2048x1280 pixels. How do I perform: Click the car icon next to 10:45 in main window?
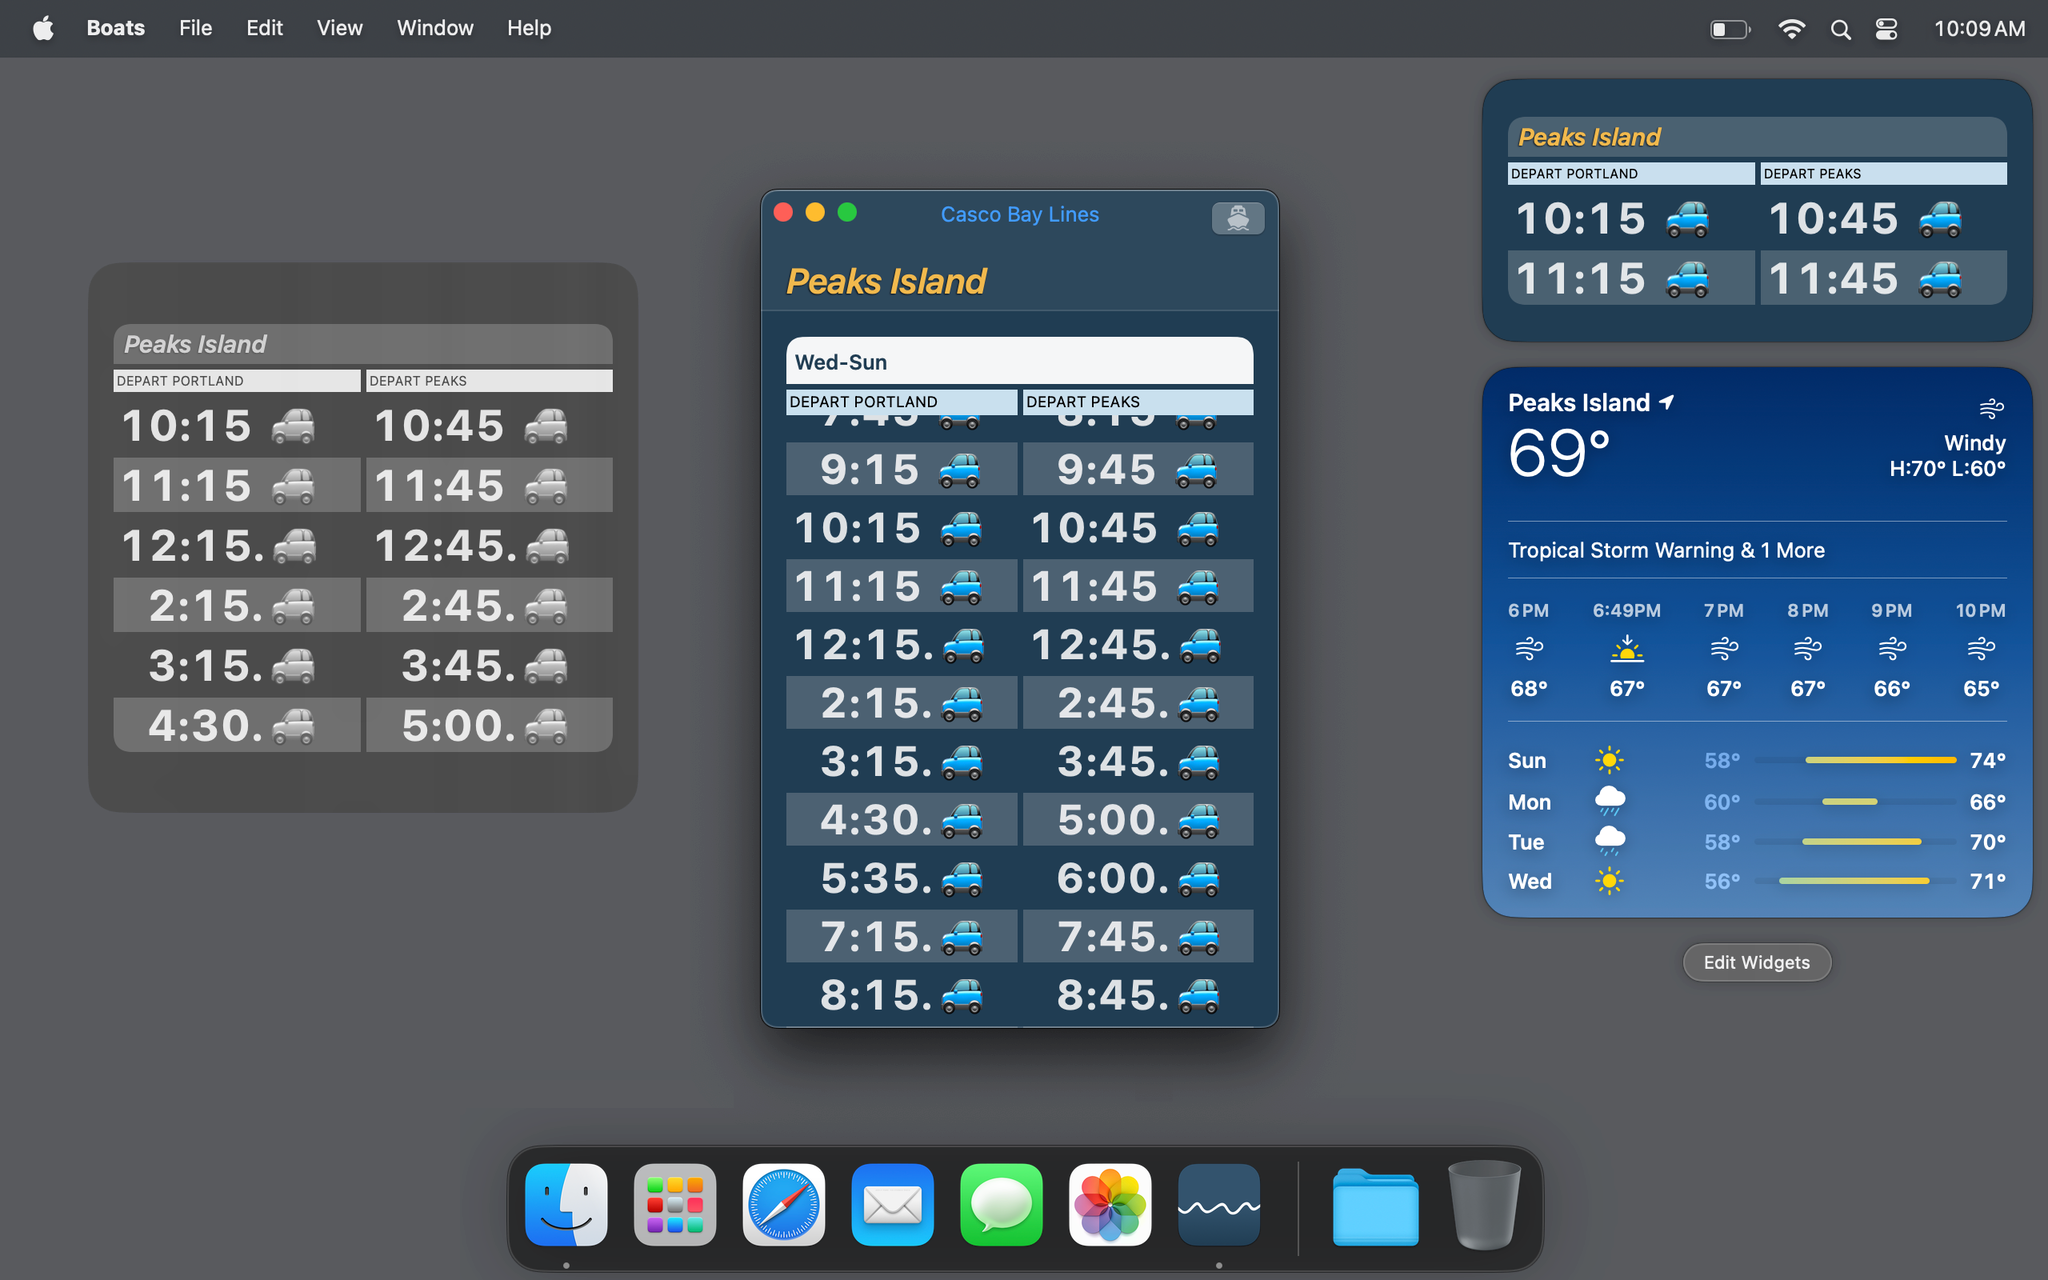pos(1197,528)
